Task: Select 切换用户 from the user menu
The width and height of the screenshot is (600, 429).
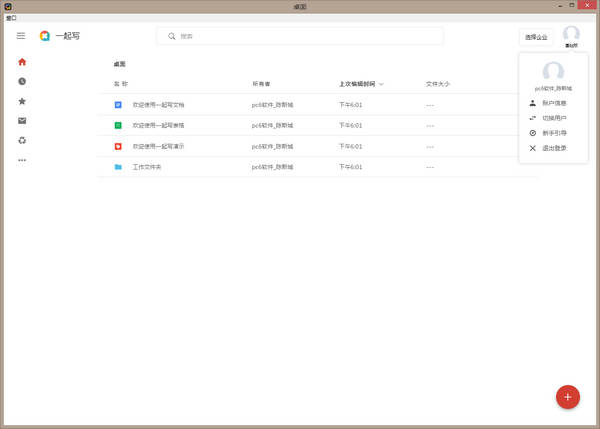Action: coord(553,118)
